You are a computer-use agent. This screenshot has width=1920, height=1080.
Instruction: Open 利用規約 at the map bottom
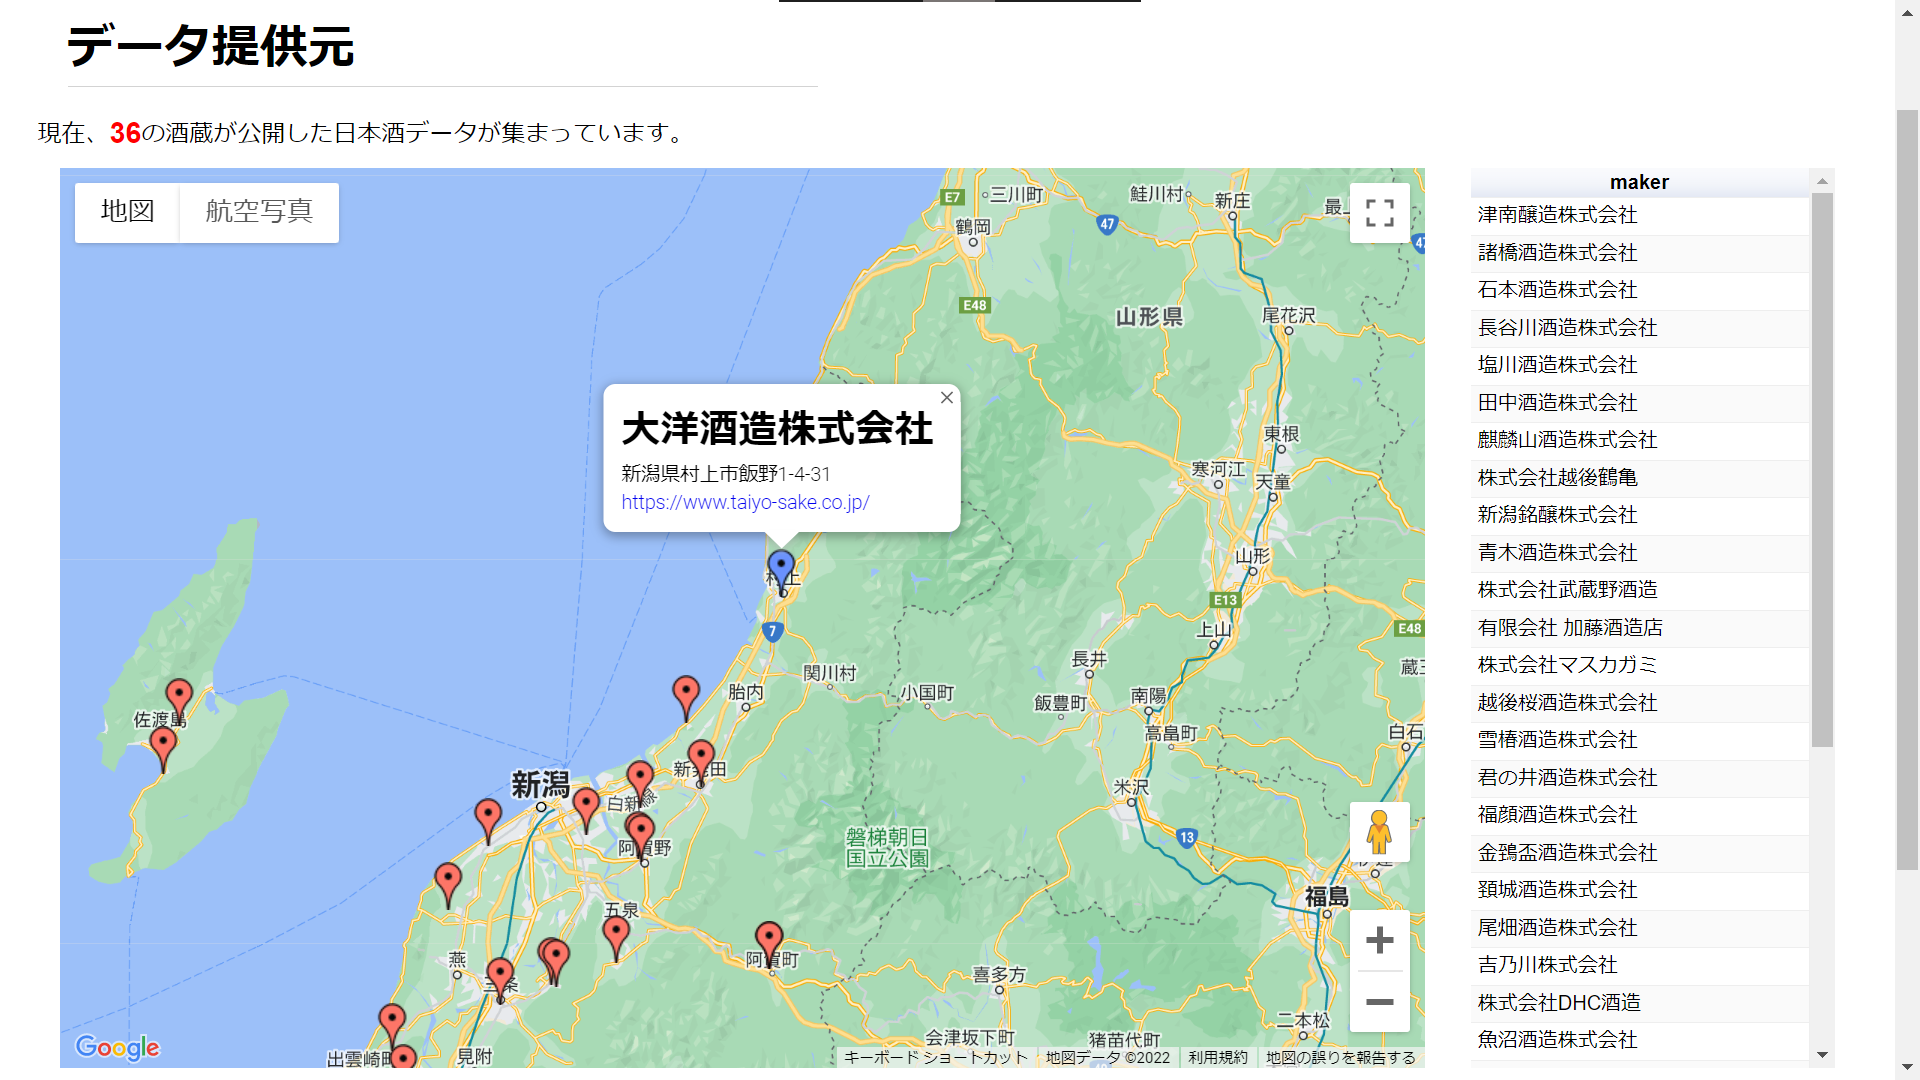[x=1216, y=1057]
